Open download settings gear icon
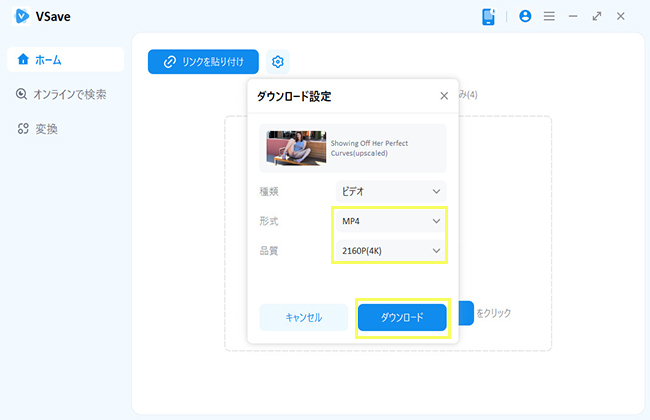Viewport: 650px width, 420px height. point(279,62)
